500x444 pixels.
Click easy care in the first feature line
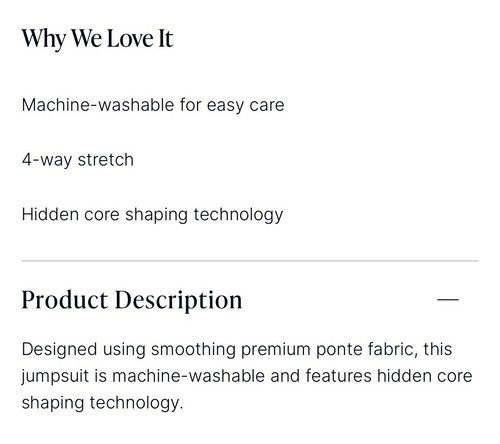(246, 106)
